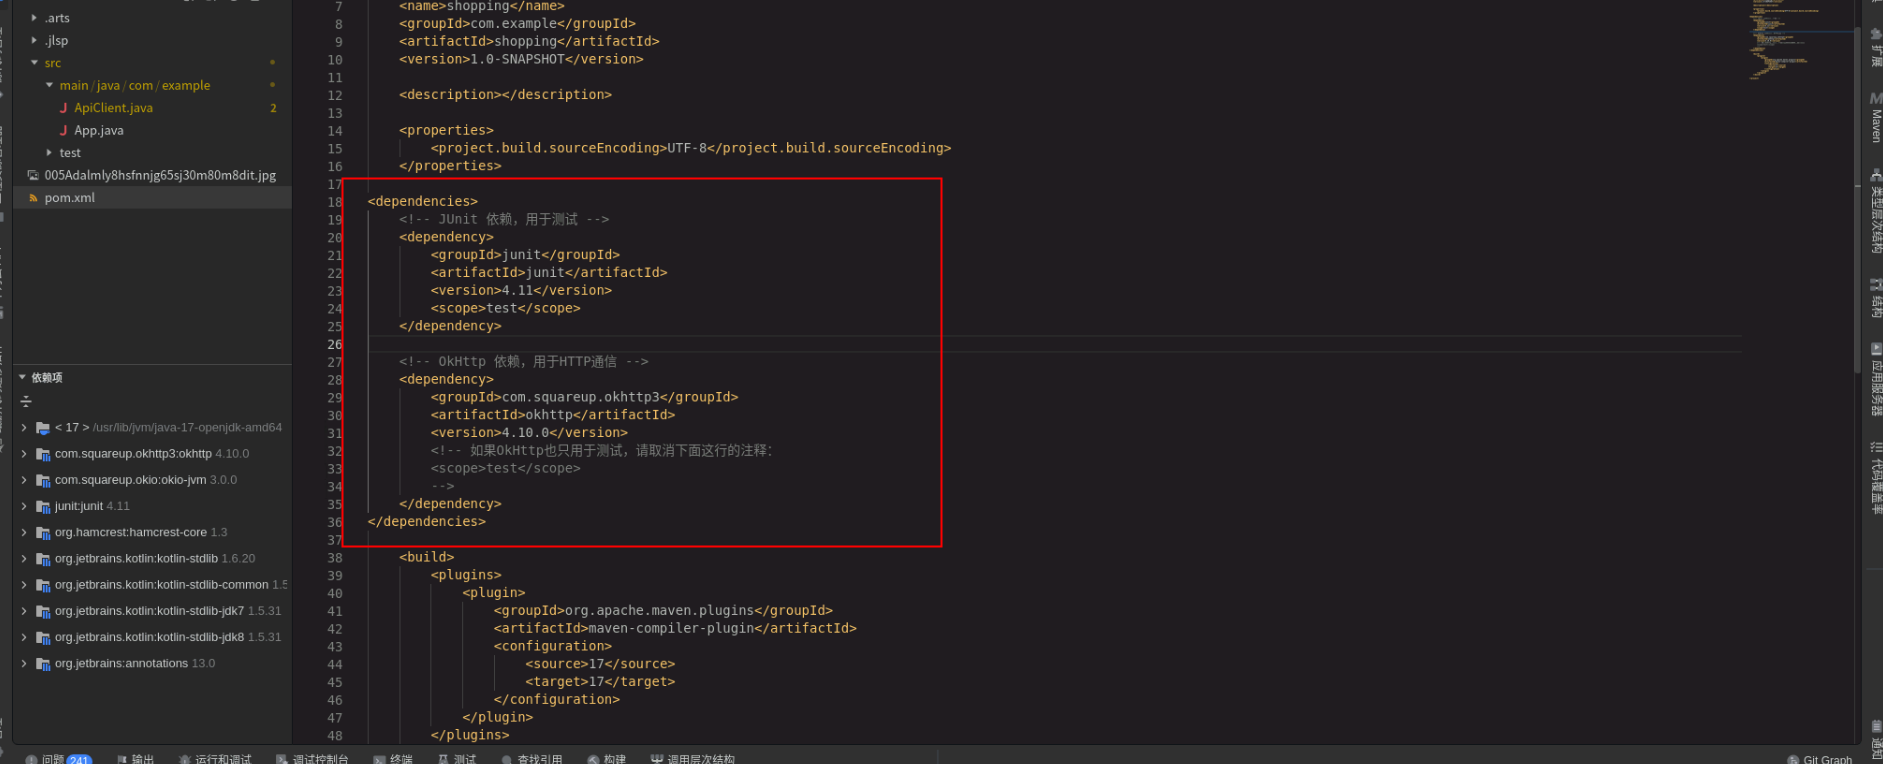The height and width of the screenshot is (764, 1883).
Task: Expand the com.squareup.okio:okio-jvm dependency
Action: point(24,479)
